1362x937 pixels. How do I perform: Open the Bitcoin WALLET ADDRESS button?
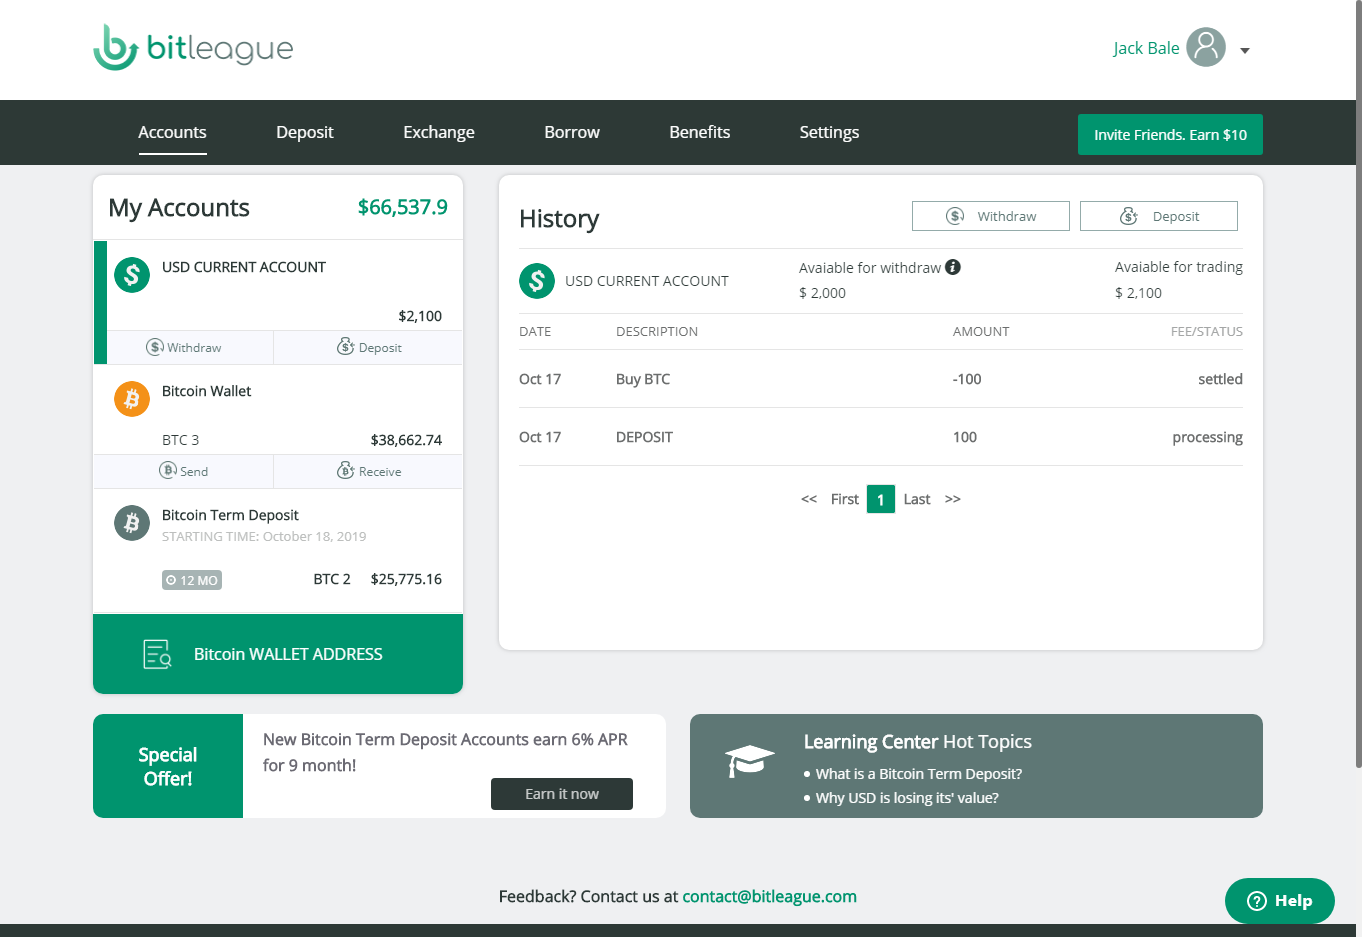(278, 654)
